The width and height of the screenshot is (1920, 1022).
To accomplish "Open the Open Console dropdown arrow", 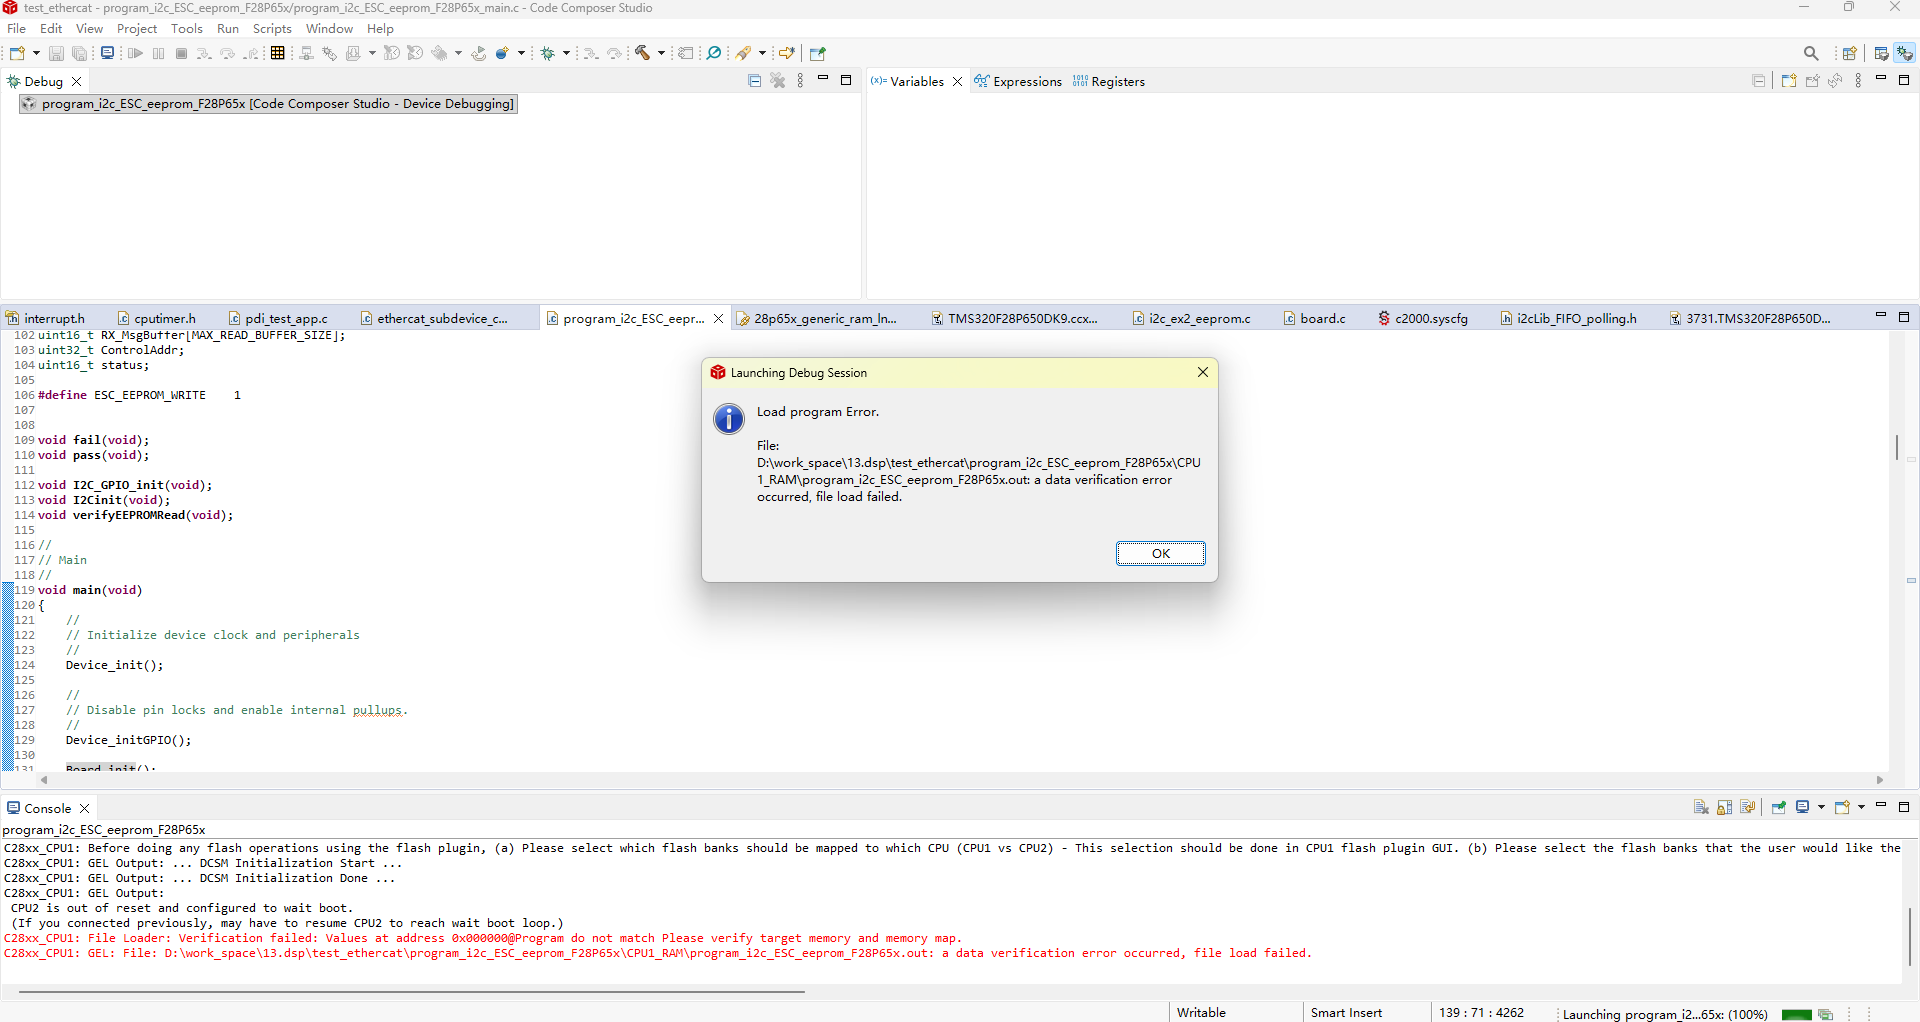I will point(1861,808).
